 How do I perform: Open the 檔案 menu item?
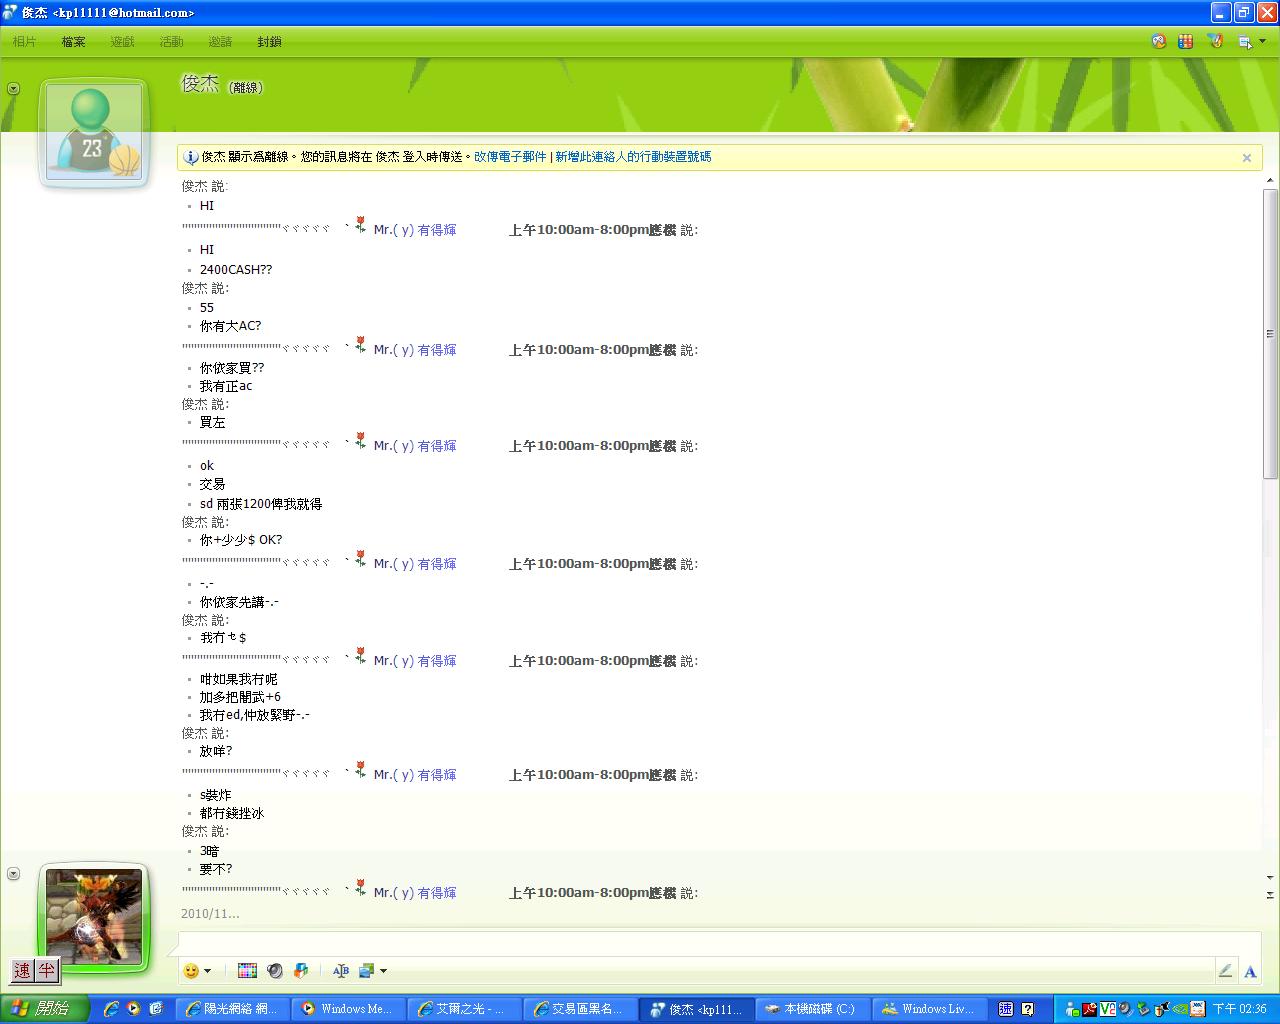(73, 42)
